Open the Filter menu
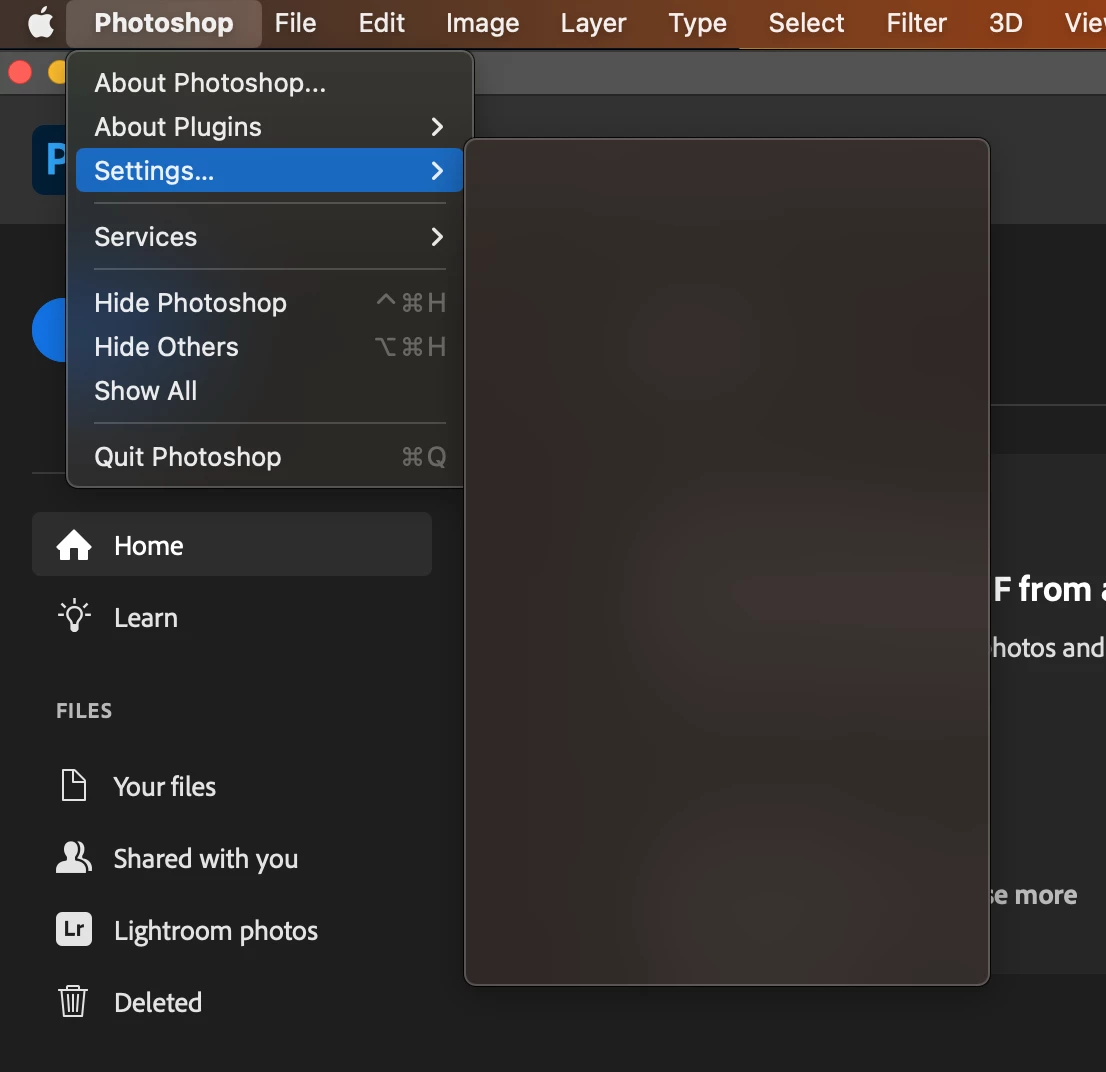This screenshot has height=1072, width=1106. 916,23
